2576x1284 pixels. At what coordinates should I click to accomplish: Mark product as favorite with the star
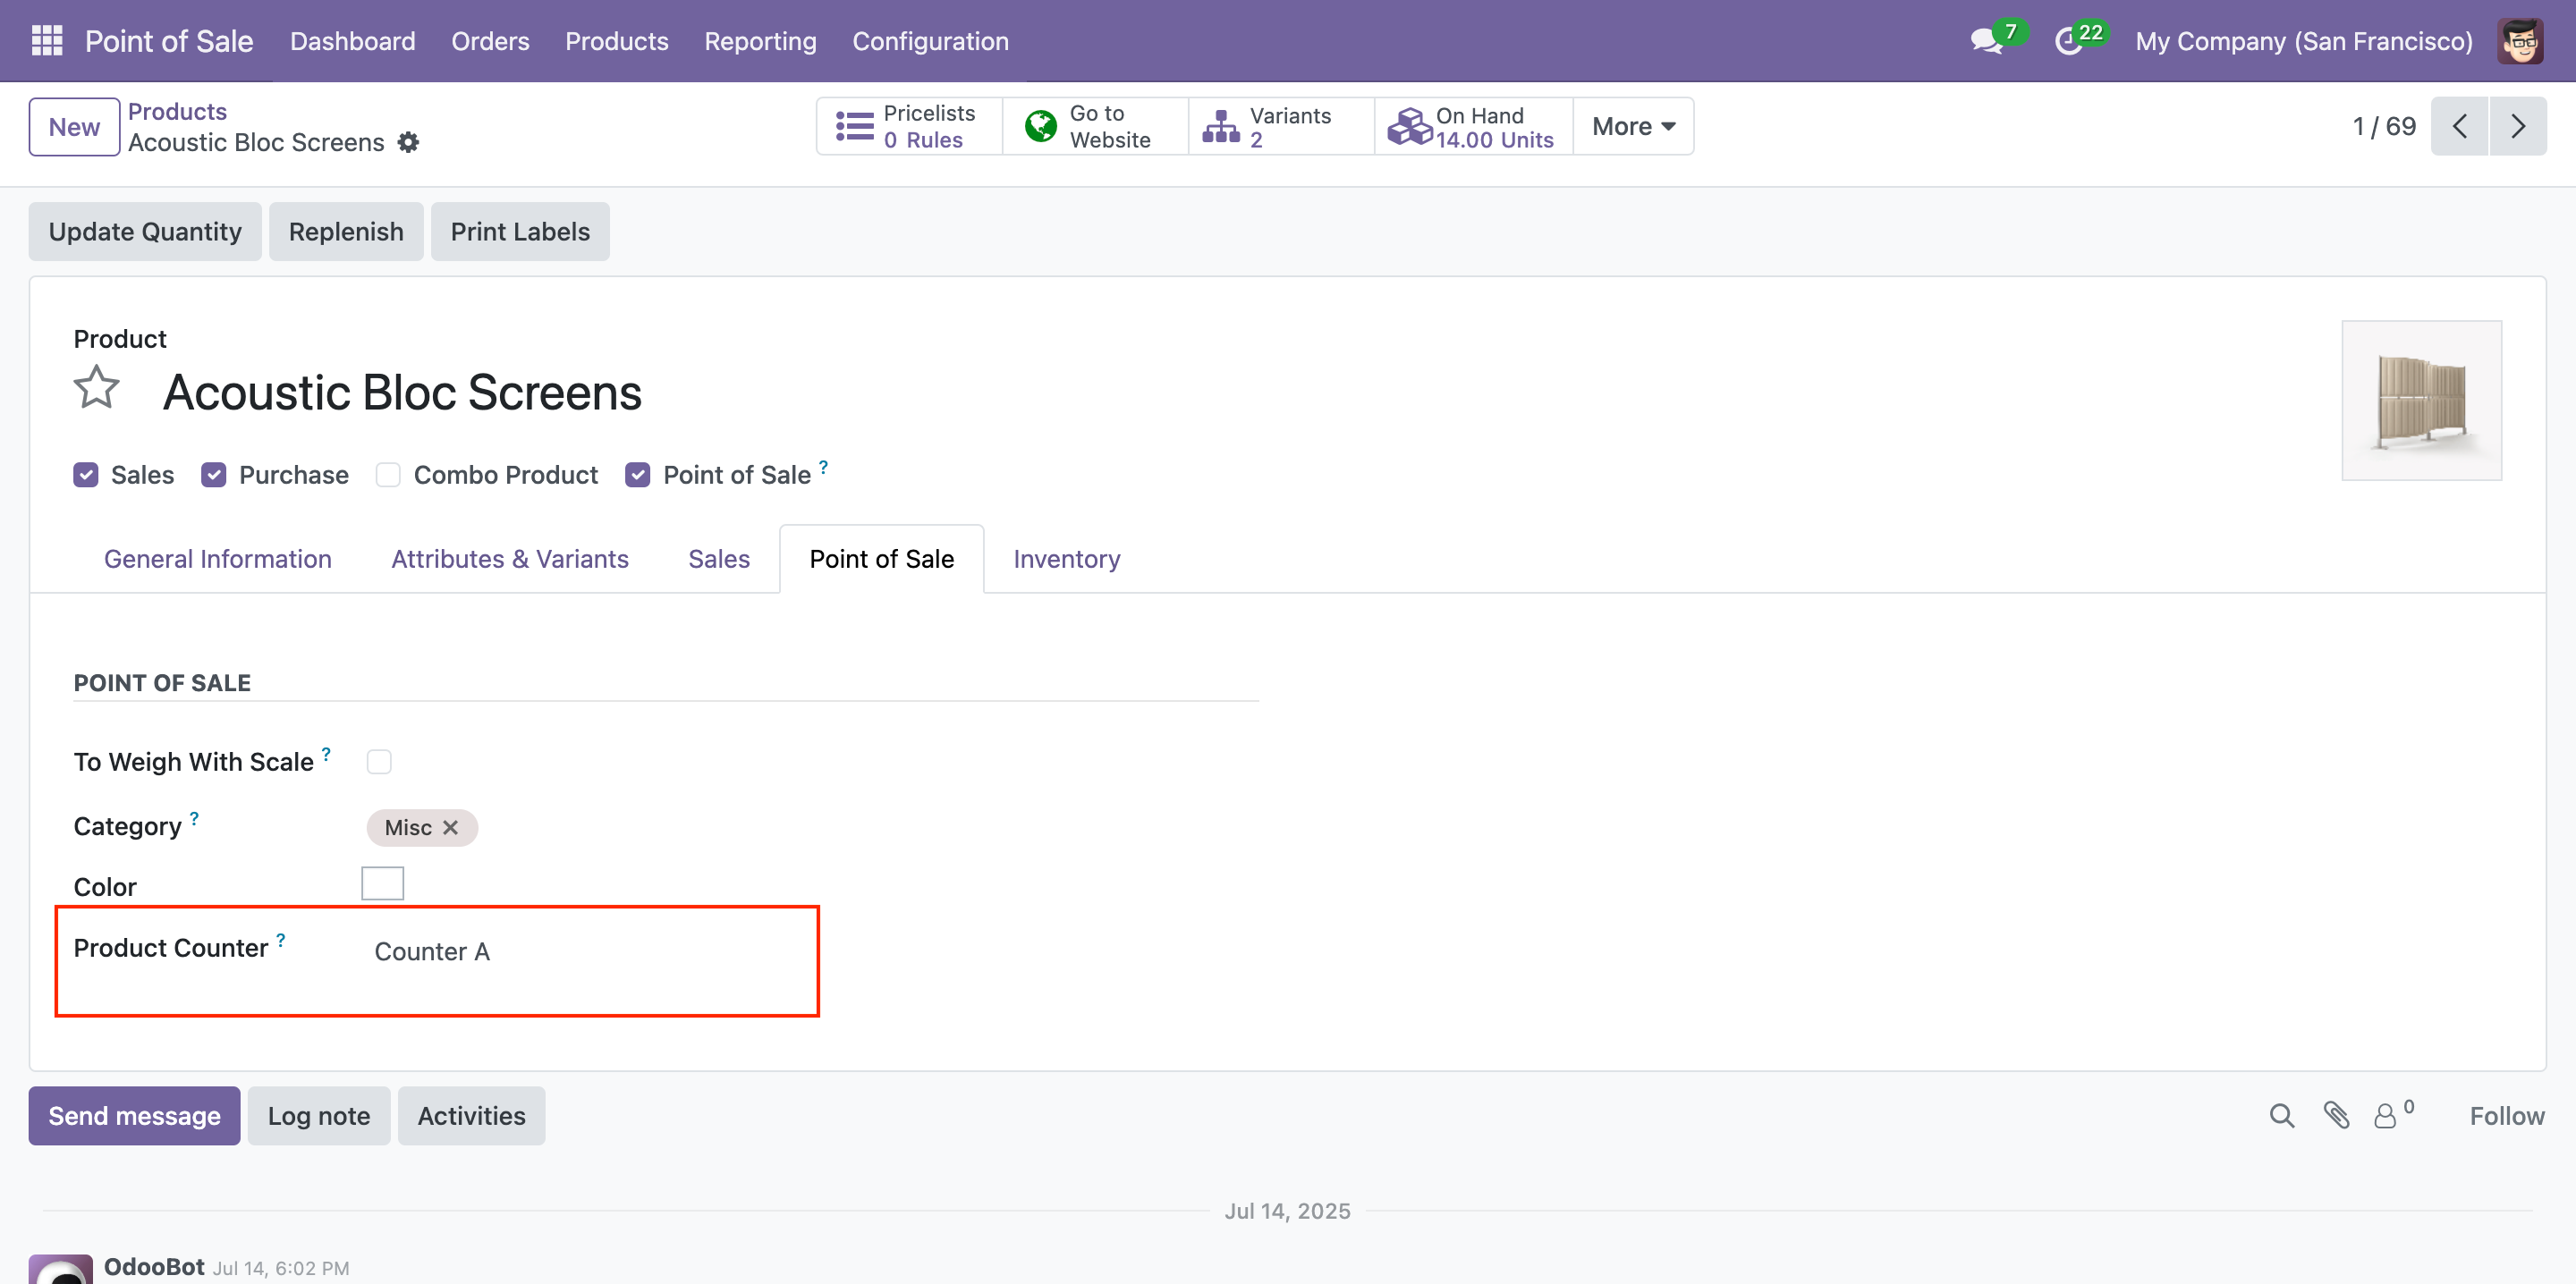(x=97, y=388)
